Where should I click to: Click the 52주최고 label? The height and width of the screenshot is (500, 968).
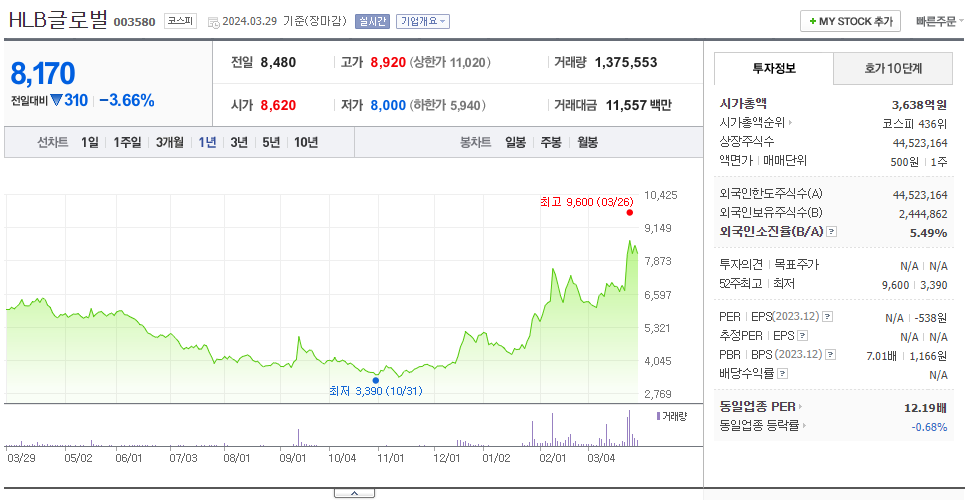coord(741,284)
